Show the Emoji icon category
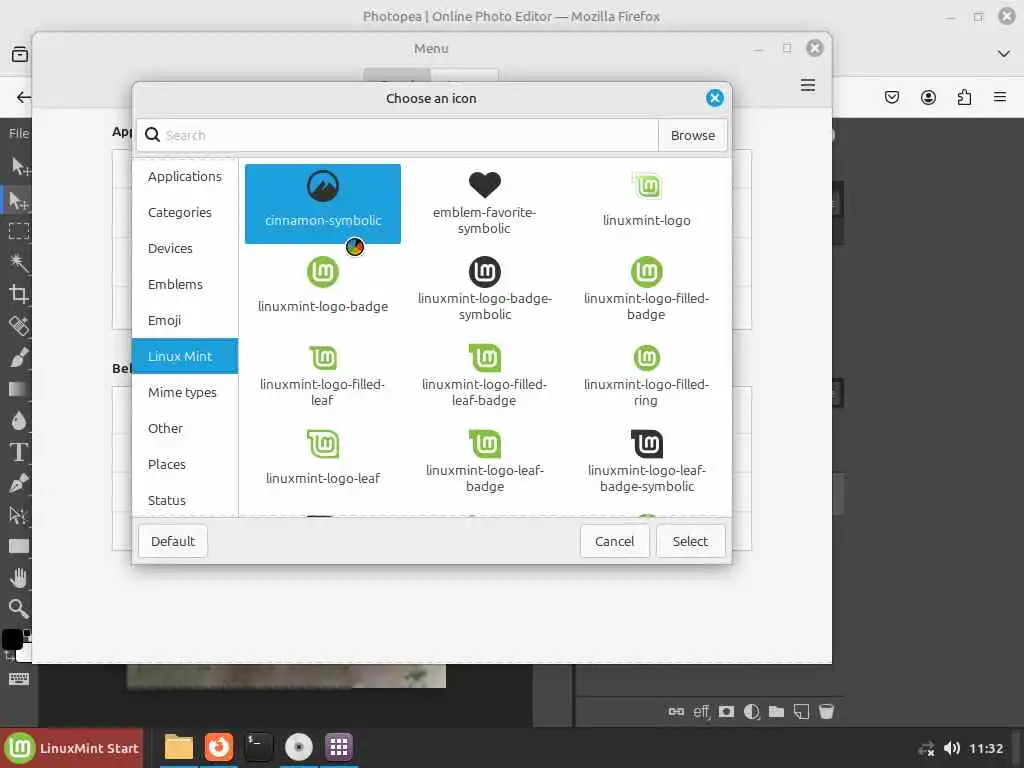Screen dimensions: 1024x768 (x=185, y=320)
